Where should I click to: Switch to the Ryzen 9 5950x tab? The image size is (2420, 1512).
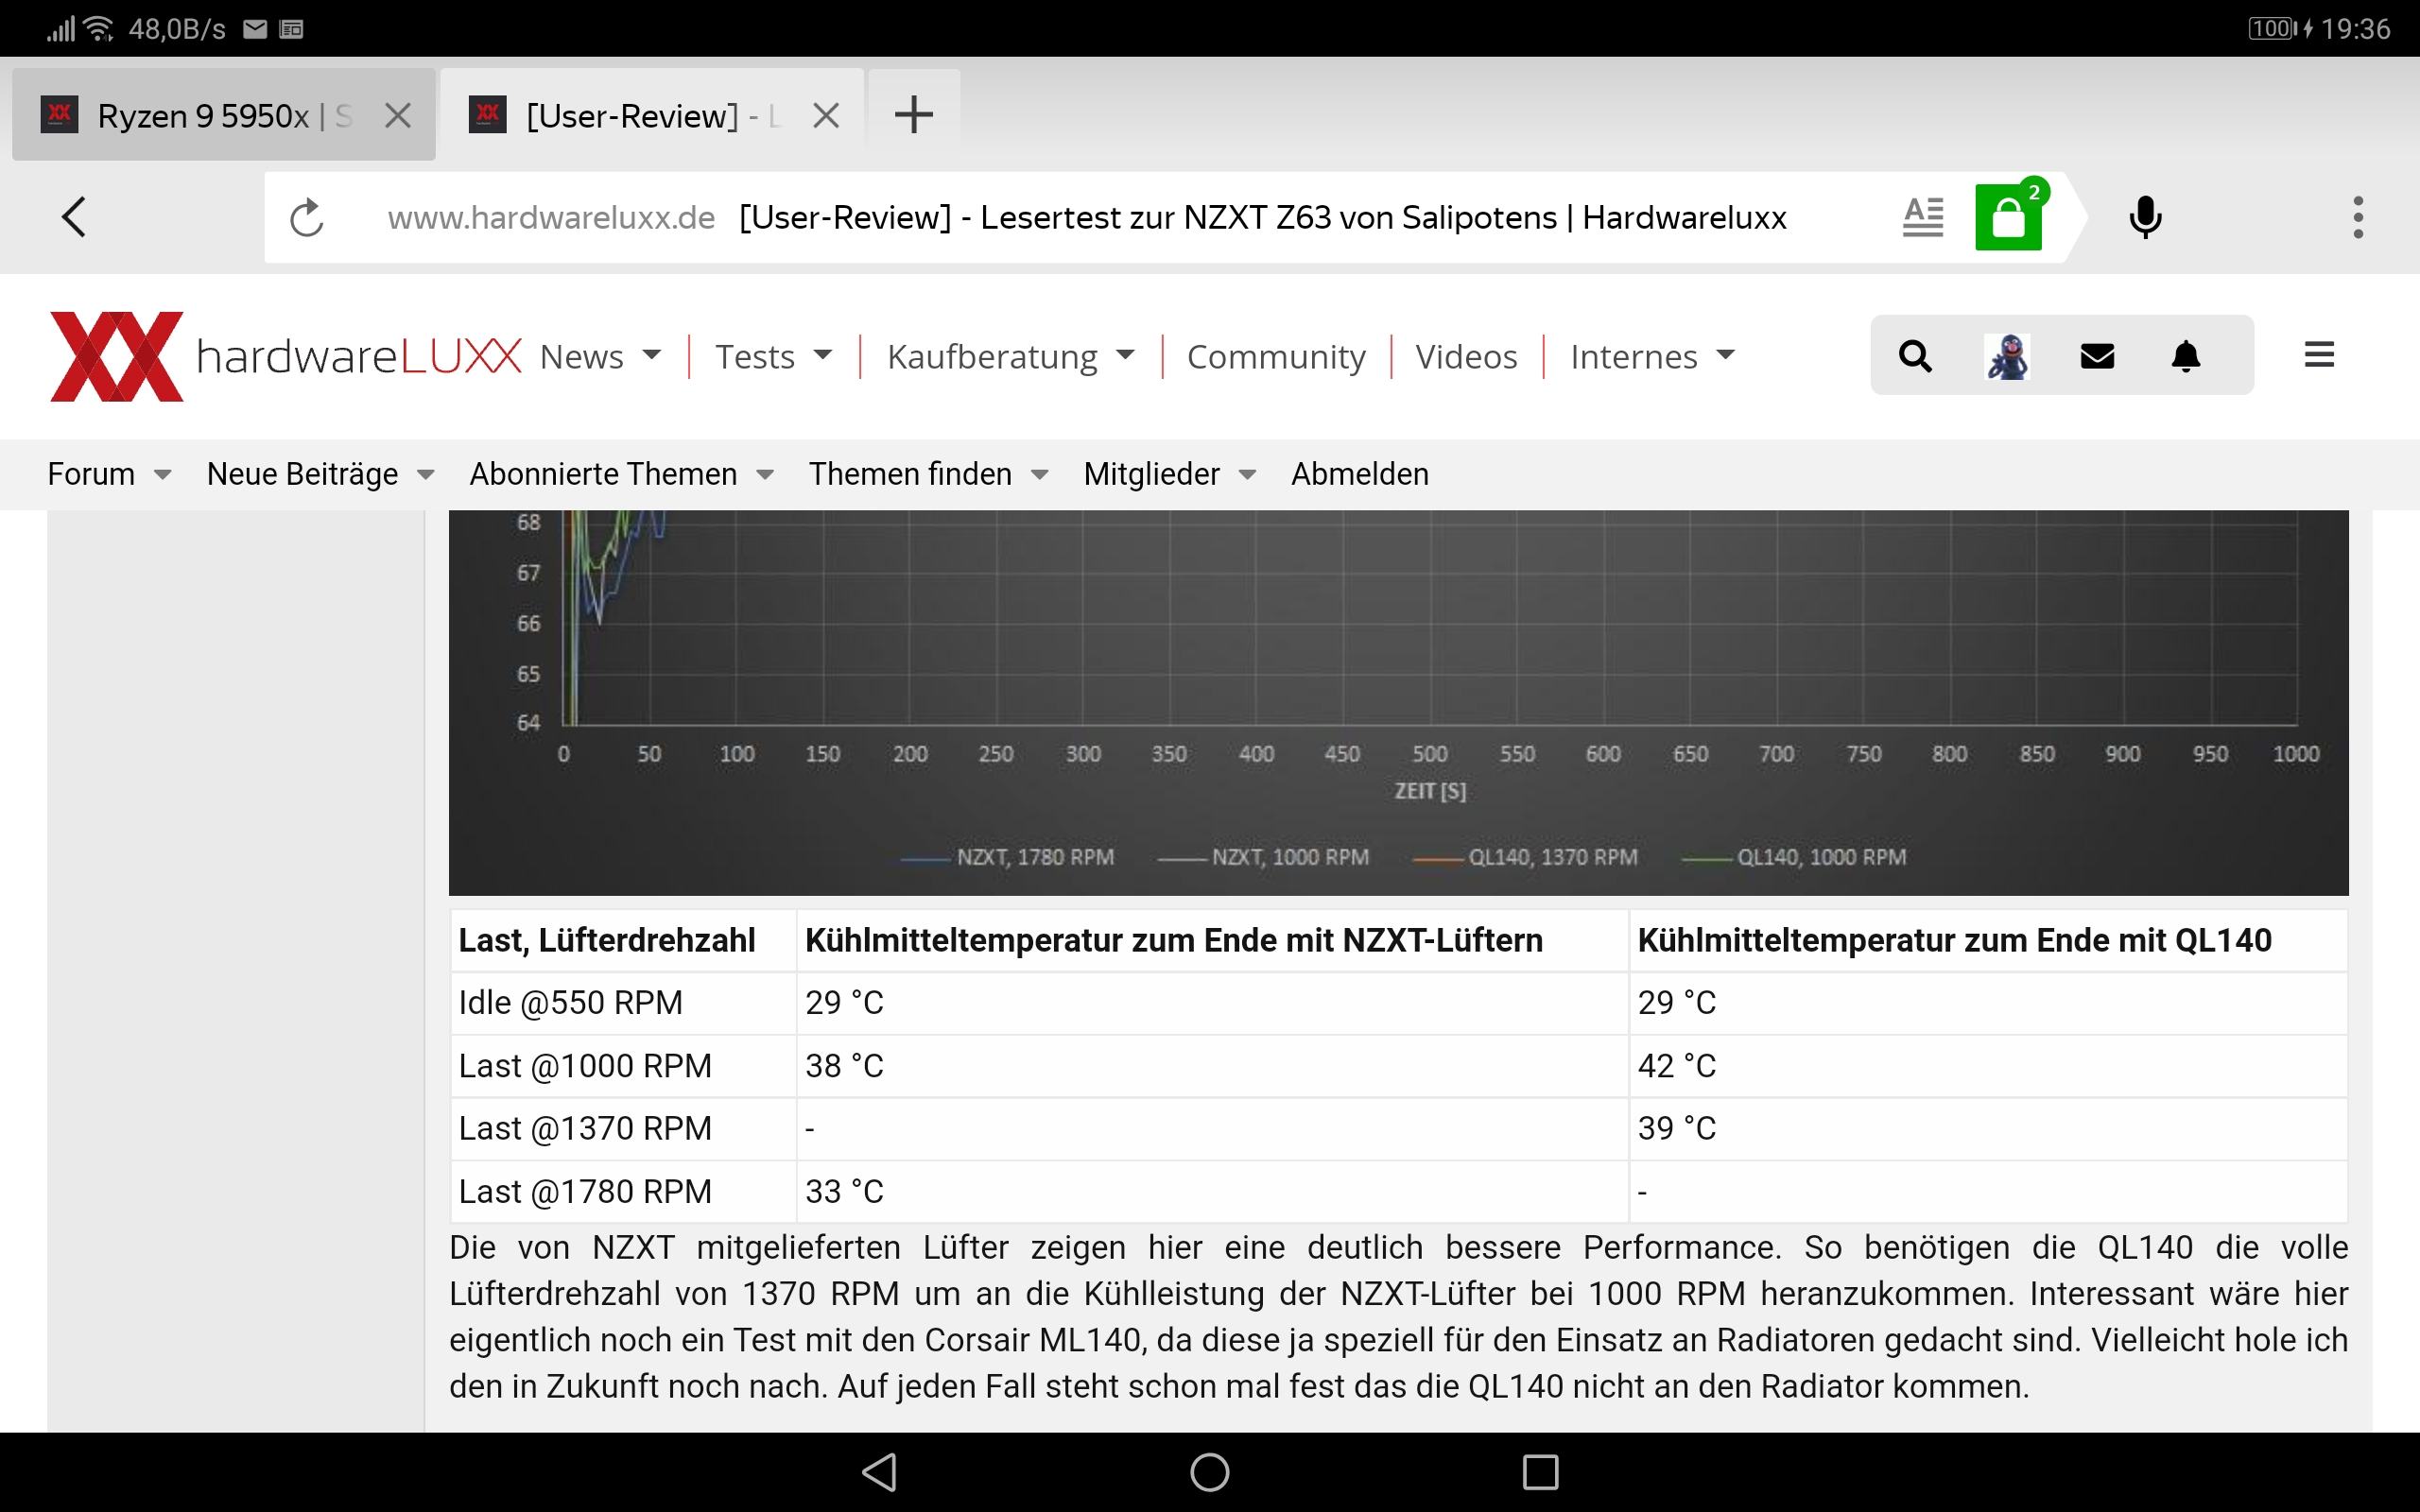coord(224,115)
